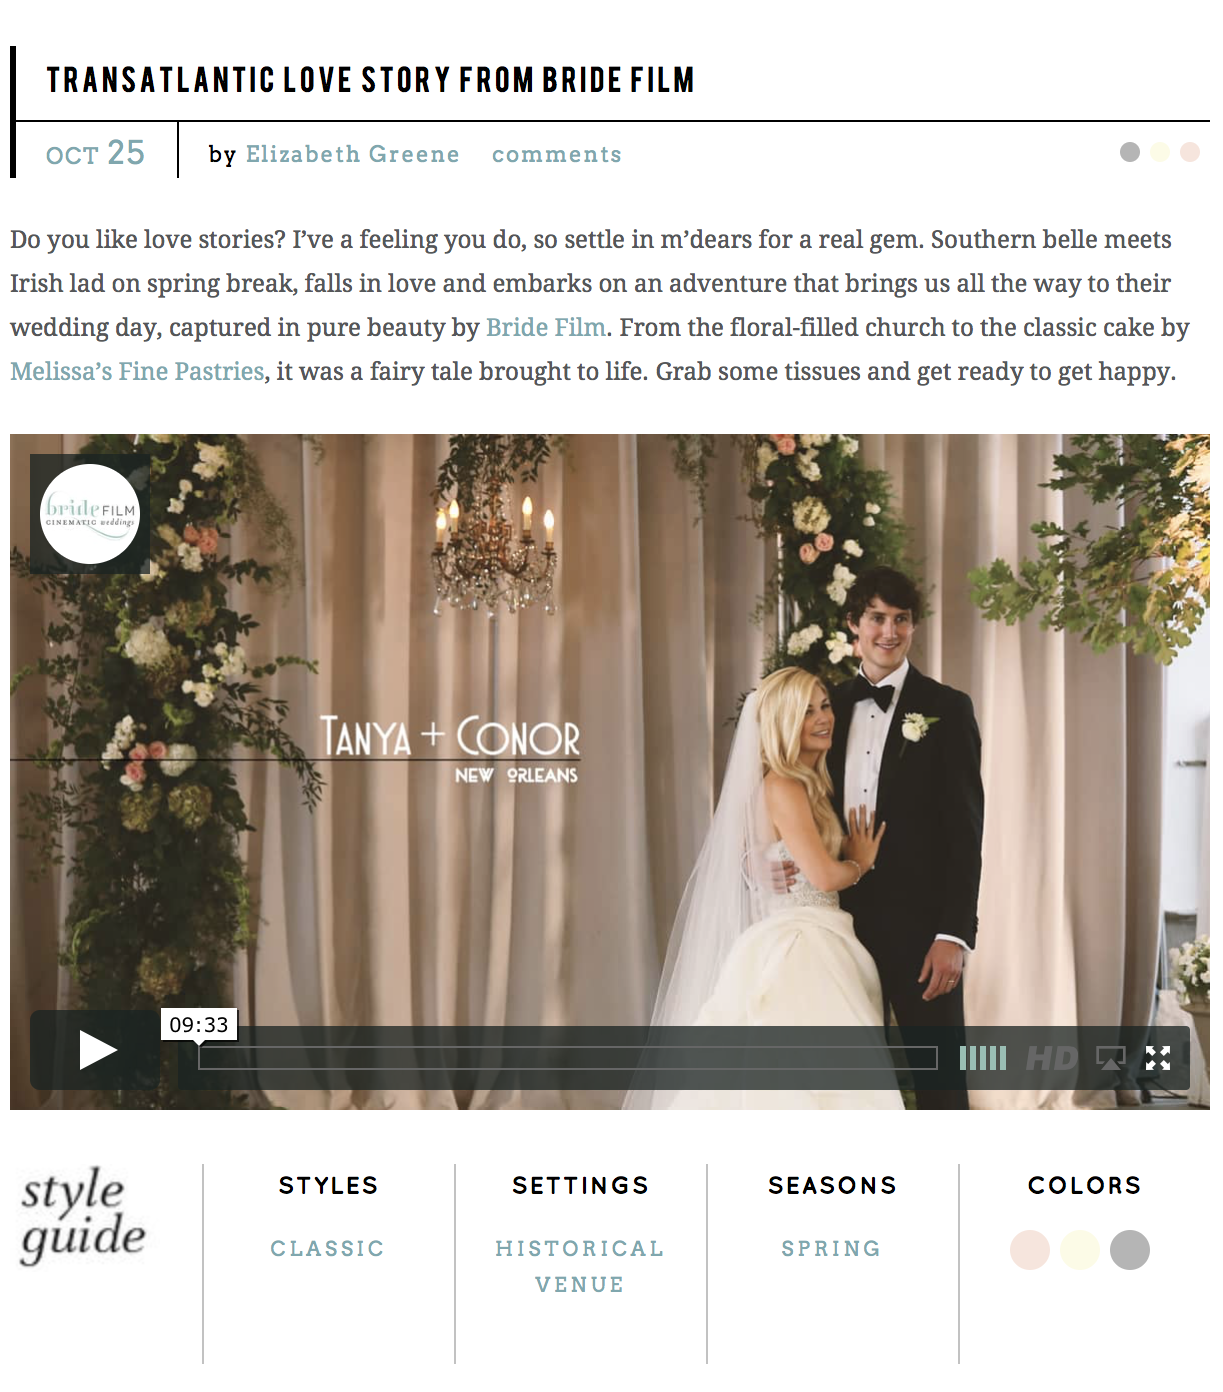Choose the pink swatch under Colors
The width and height of the screenshot is (1223, 1392).
point(1030,1250)
